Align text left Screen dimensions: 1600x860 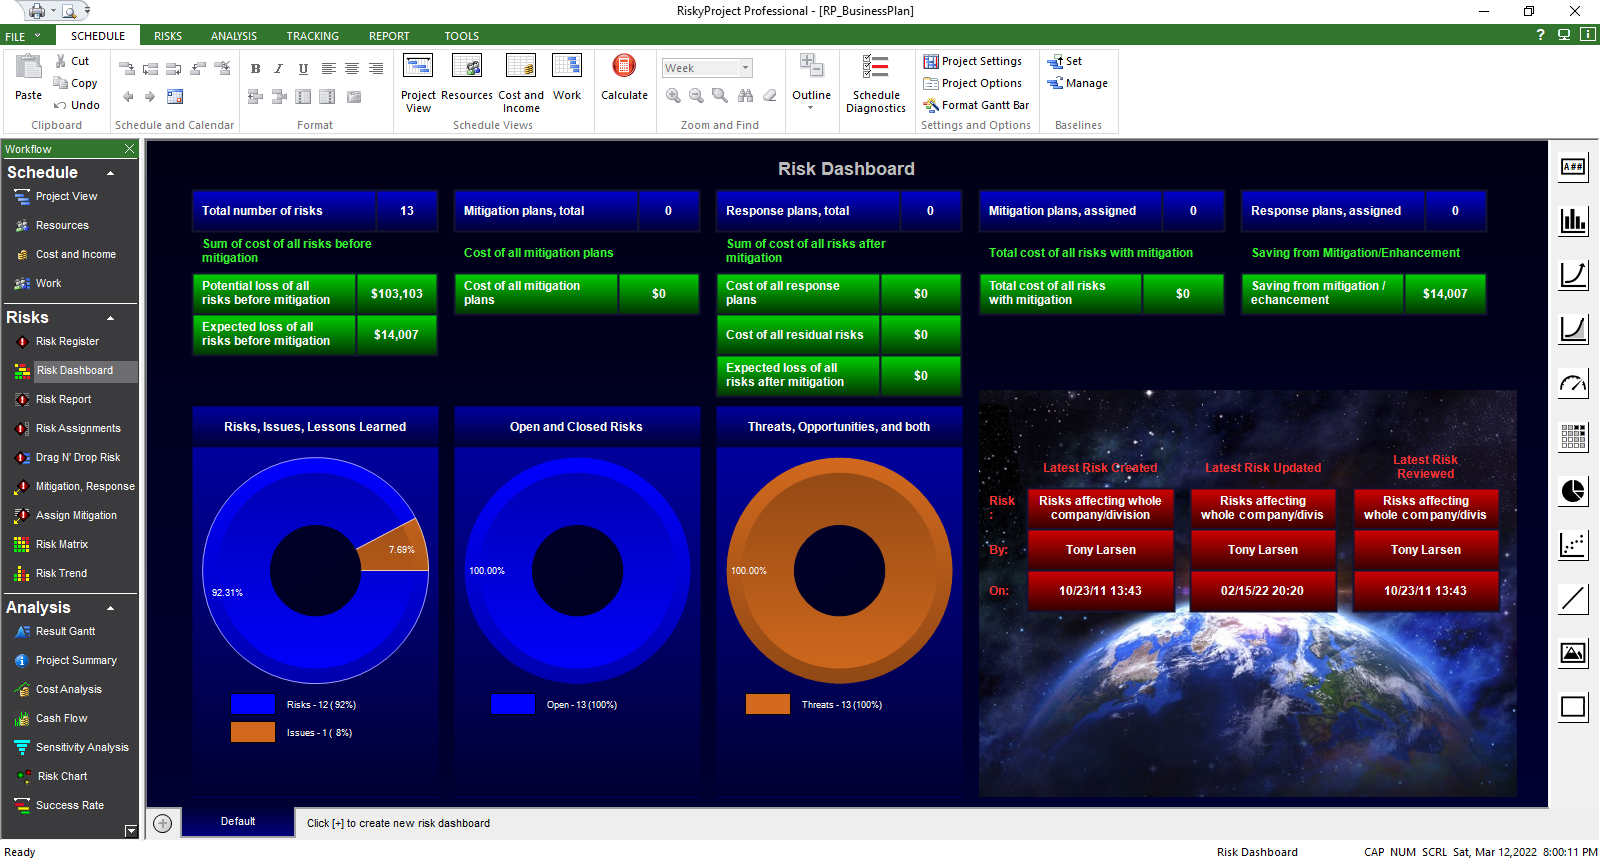tap(328, 69)
